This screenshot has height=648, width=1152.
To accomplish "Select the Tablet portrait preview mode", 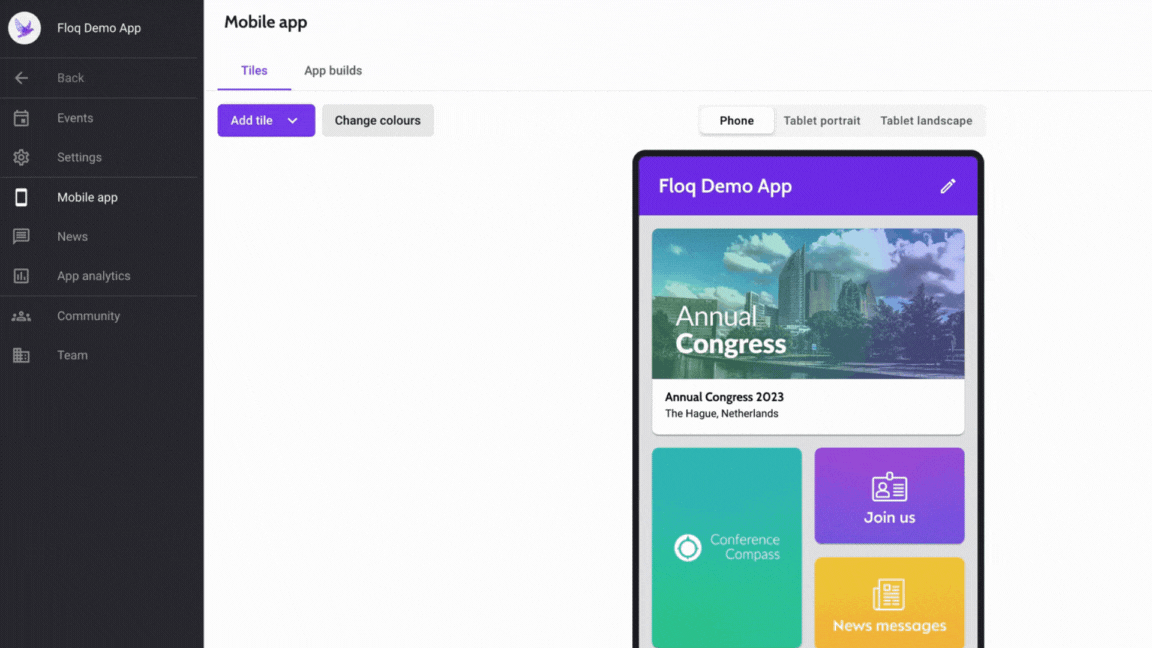I will click(x=821, y=120).
